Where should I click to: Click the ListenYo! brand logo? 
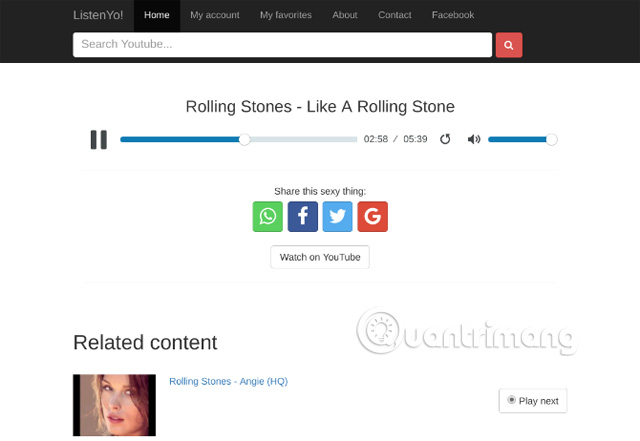[98, 15]
